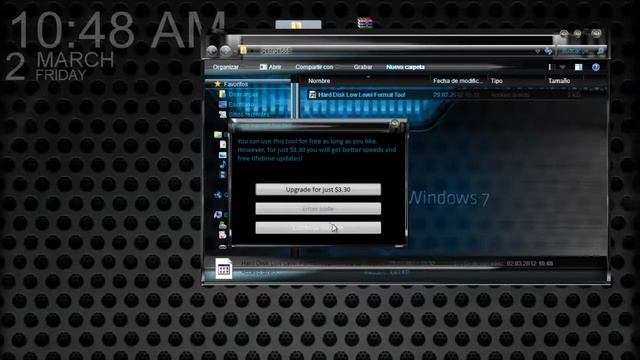Sort by Fecha de modificación column
640x360 pixels.
458,81
